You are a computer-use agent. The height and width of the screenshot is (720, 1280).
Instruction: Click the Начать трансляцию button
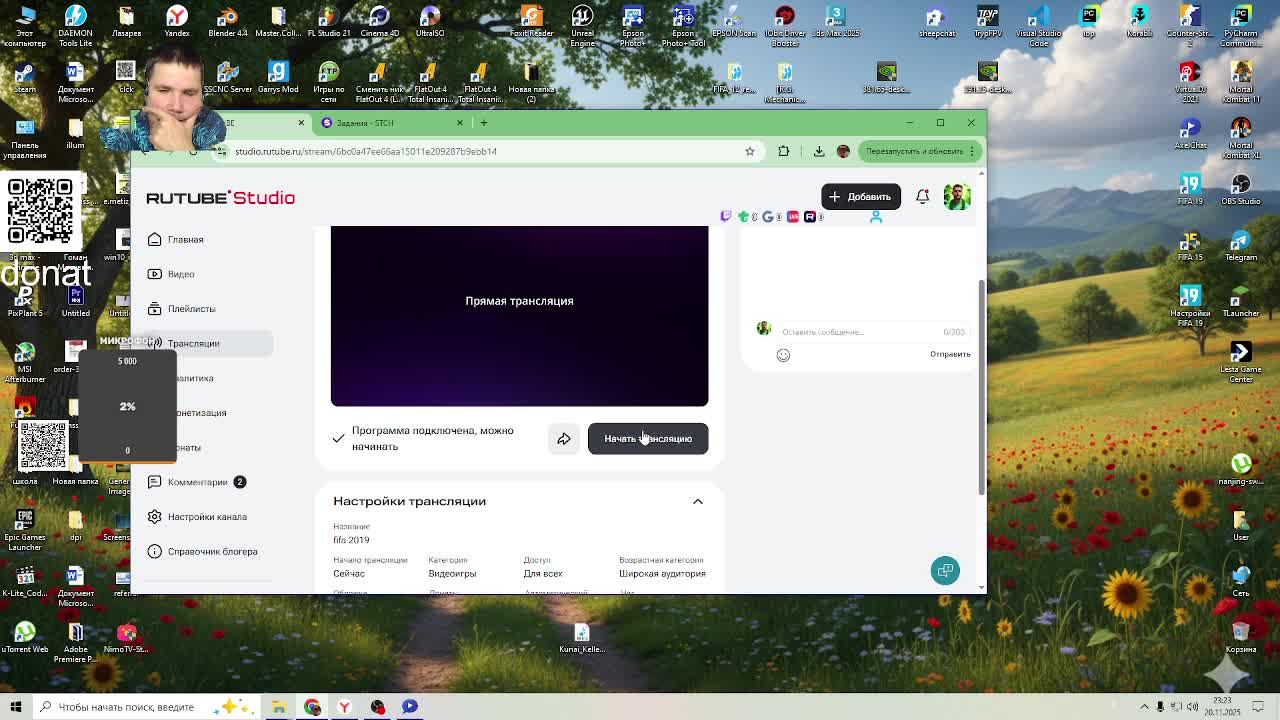(x=648, y=439)
